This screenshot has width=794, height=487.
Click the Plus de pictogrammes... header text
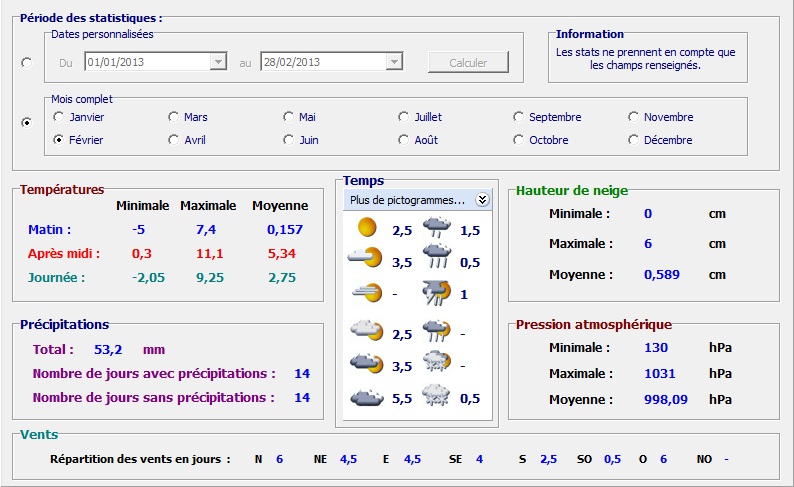[x=407, y=200]
